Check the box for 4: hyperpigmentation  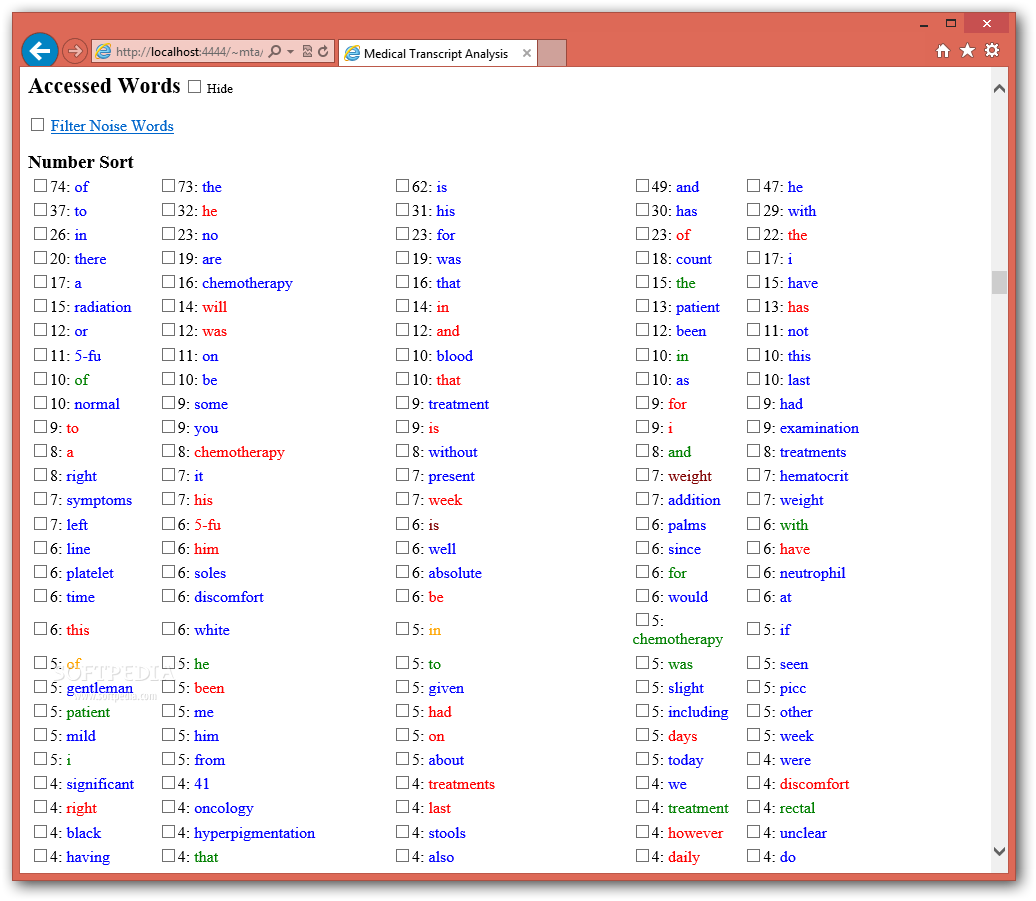pos(168,832)
